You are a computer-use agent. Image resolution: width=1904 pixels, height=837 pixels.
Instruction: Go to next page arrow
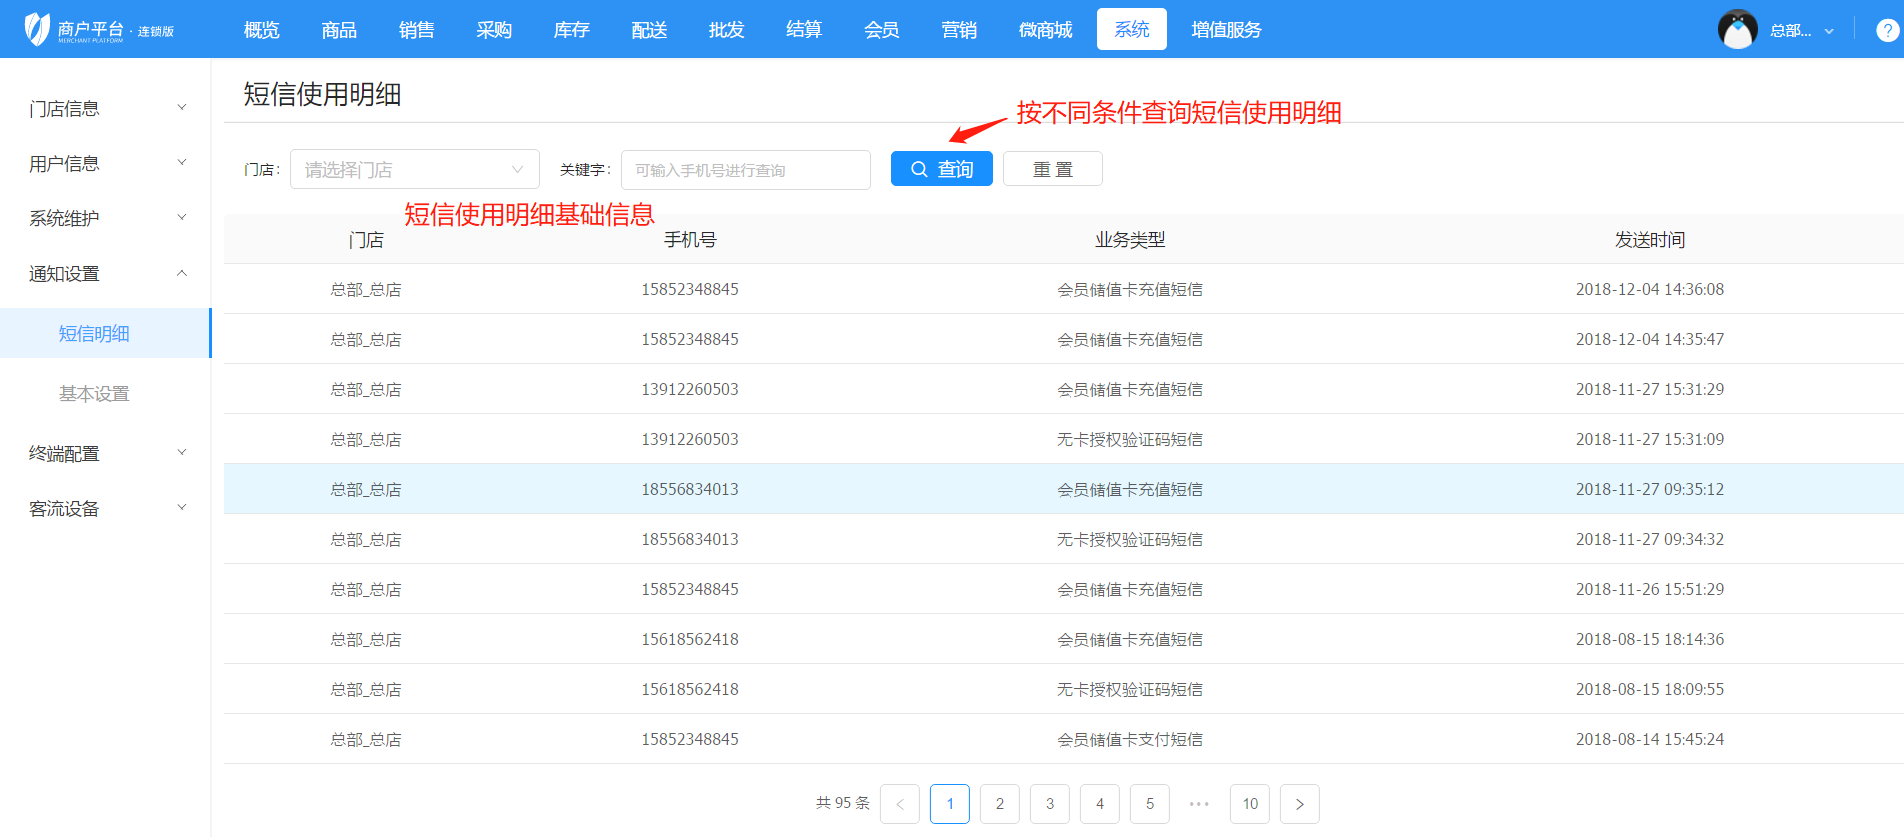(1299, 804)
